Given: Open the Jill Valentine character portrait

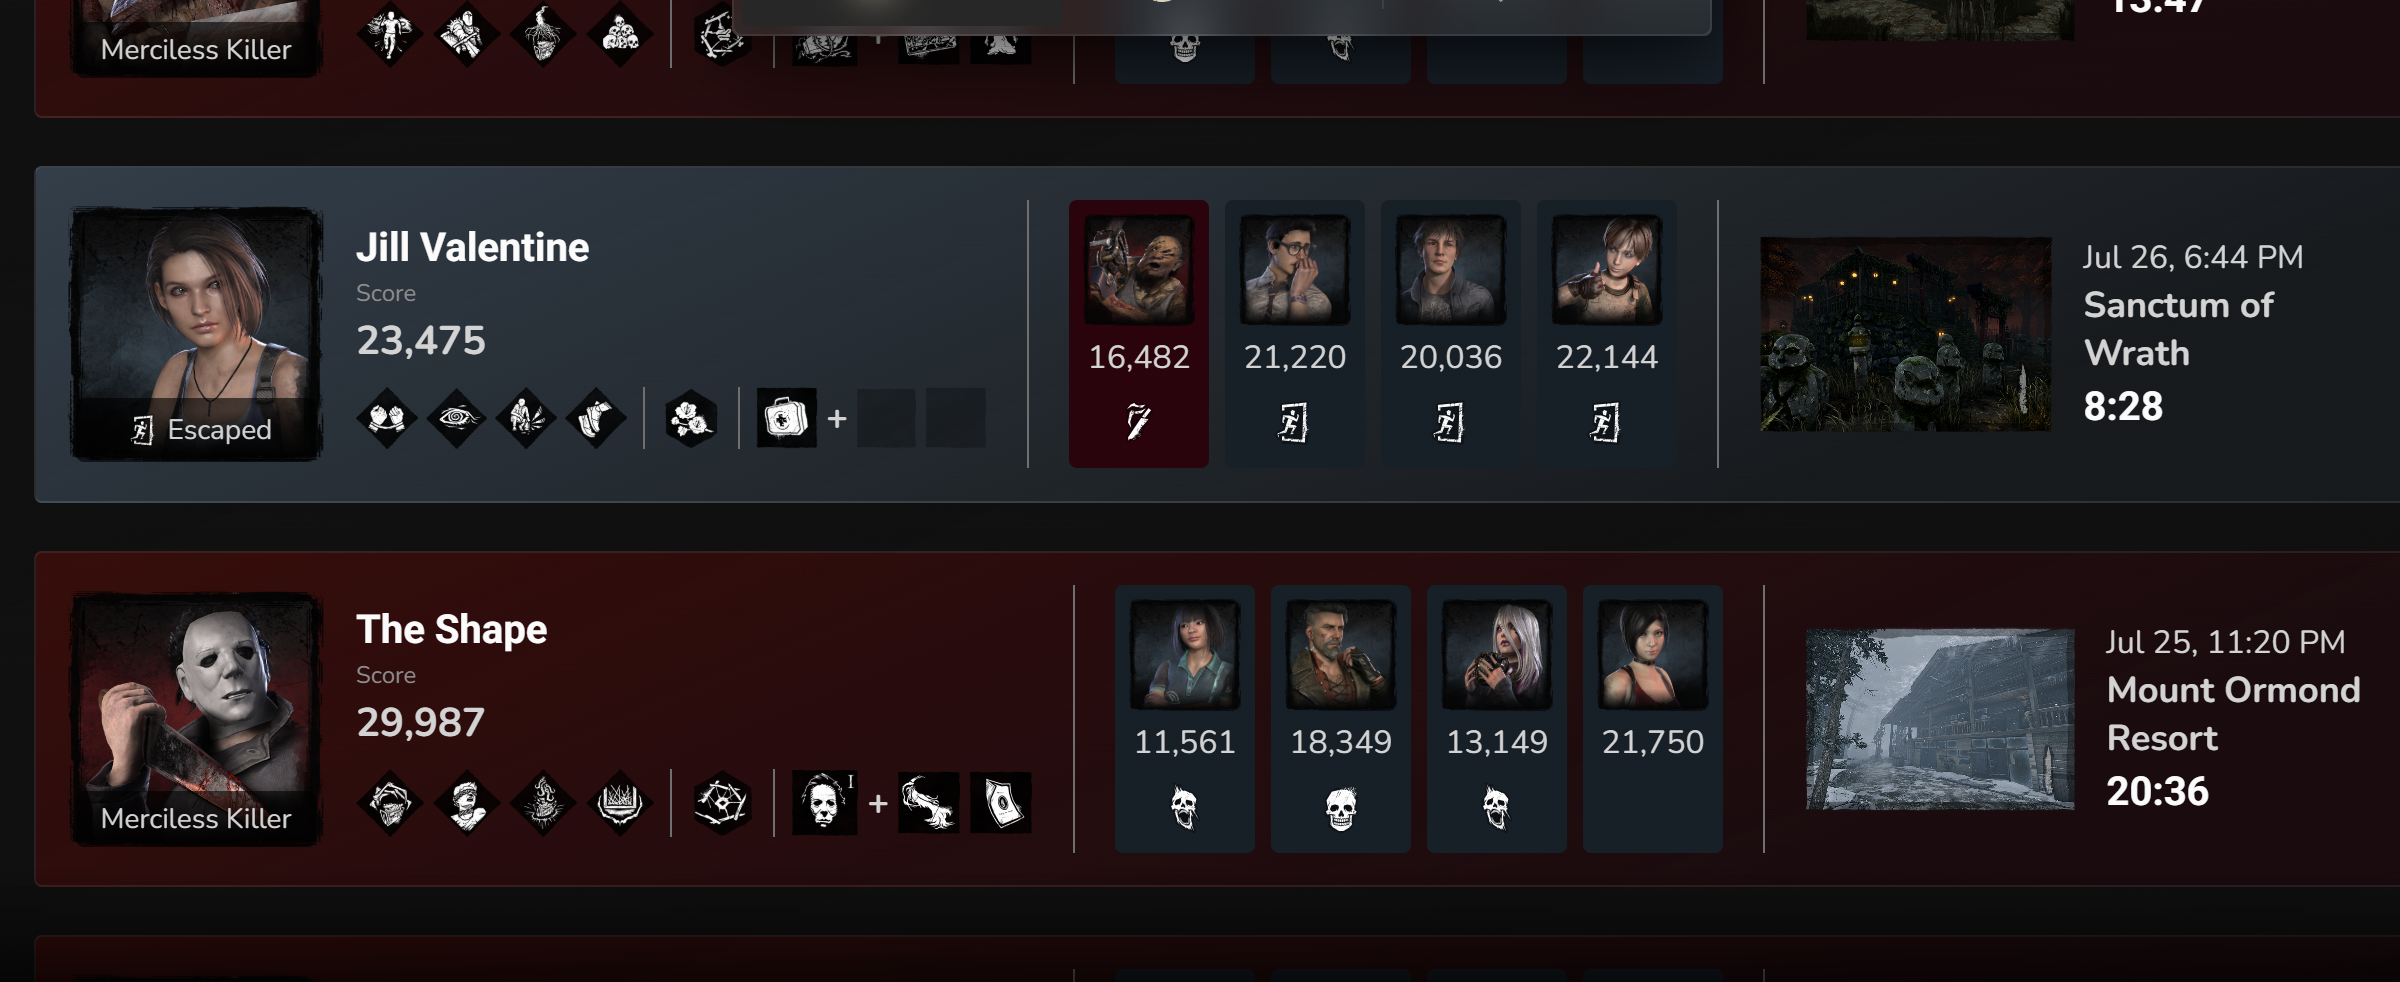Looking at the screenshot, I should [196, 334].
